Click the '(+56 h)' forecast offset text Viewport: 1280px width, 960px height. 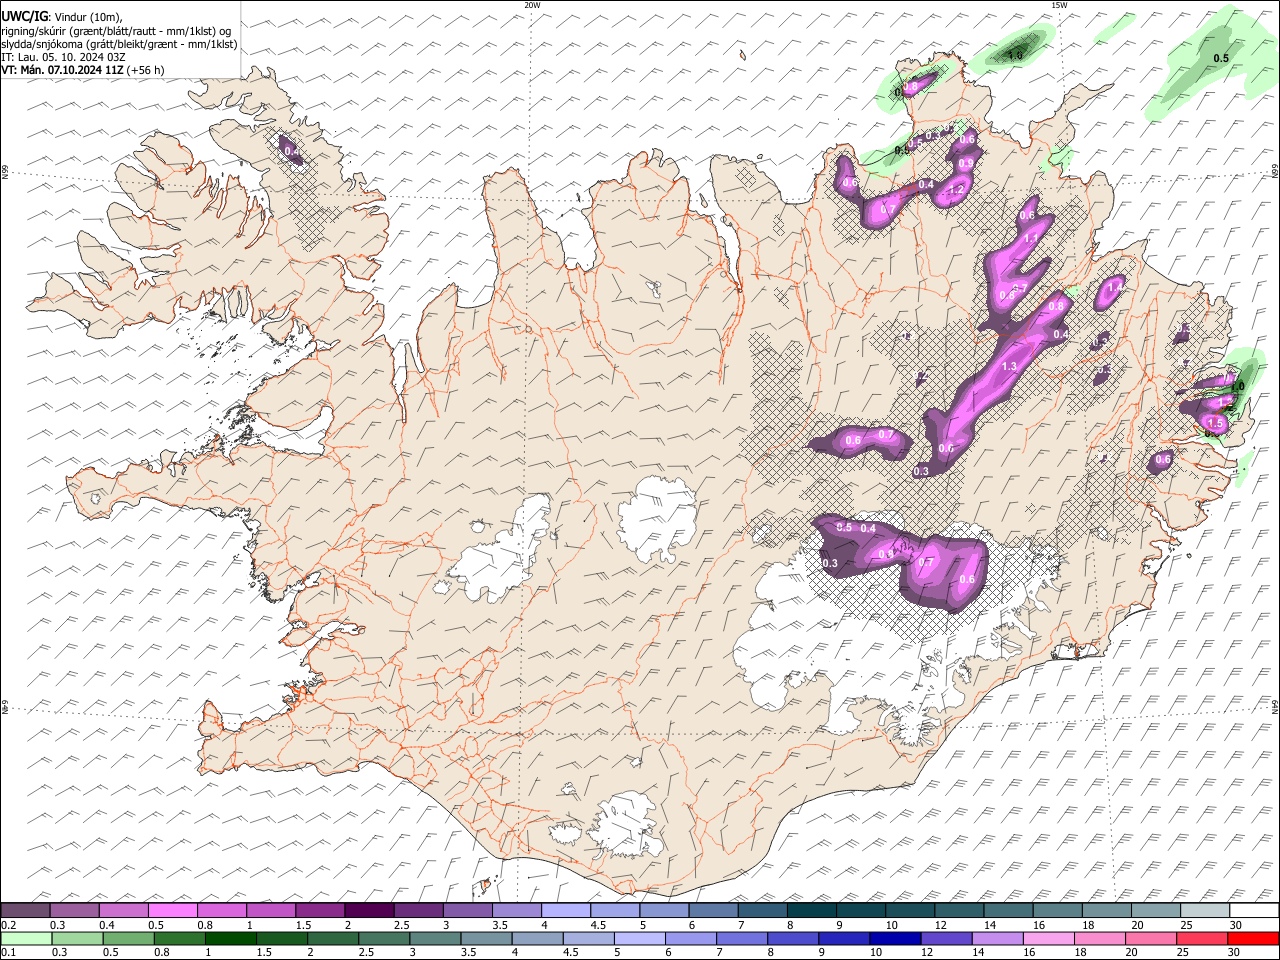pyautogui.click(x=146, y=70)
